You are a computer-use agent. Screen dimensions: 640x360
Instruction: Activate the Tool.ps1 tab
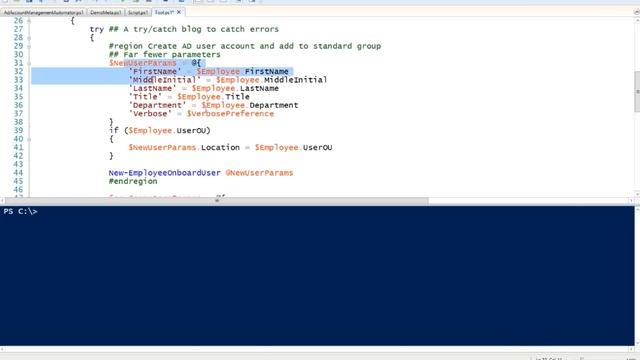[164, 13]
